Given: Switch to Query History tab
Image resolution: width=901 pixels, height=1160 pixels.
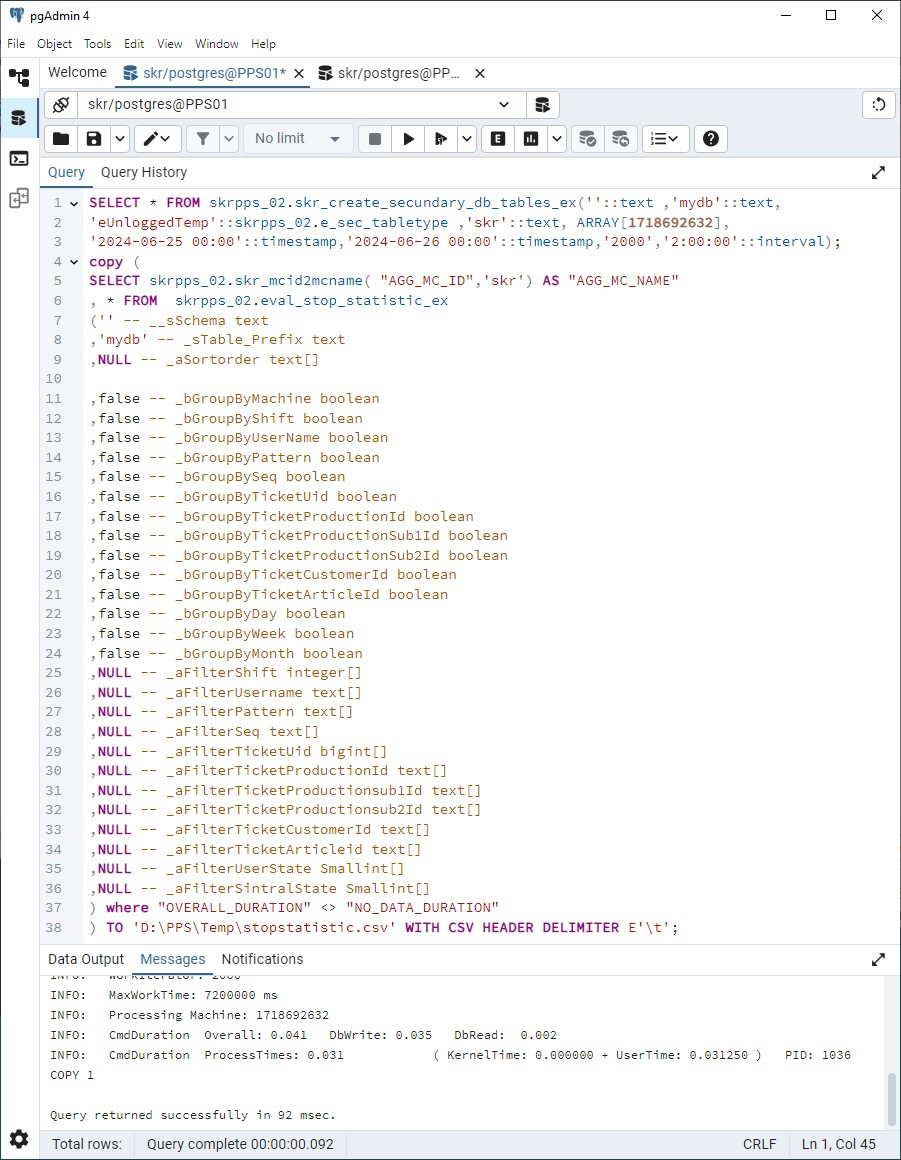Looking at the screenshot, I should [x=144, y=172].
